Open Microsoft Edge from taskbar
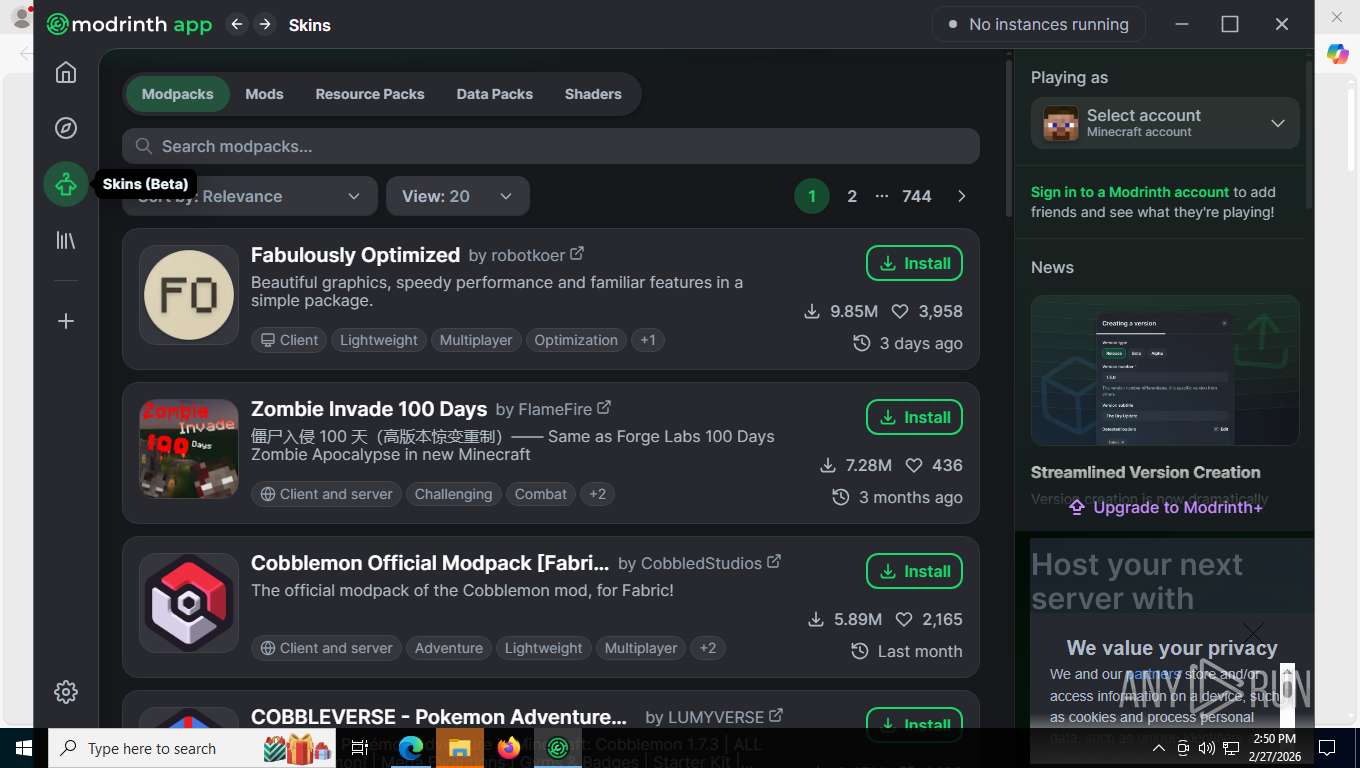Image resolution: width=1360 pixels, height=768 pixels. click(411, 747)
